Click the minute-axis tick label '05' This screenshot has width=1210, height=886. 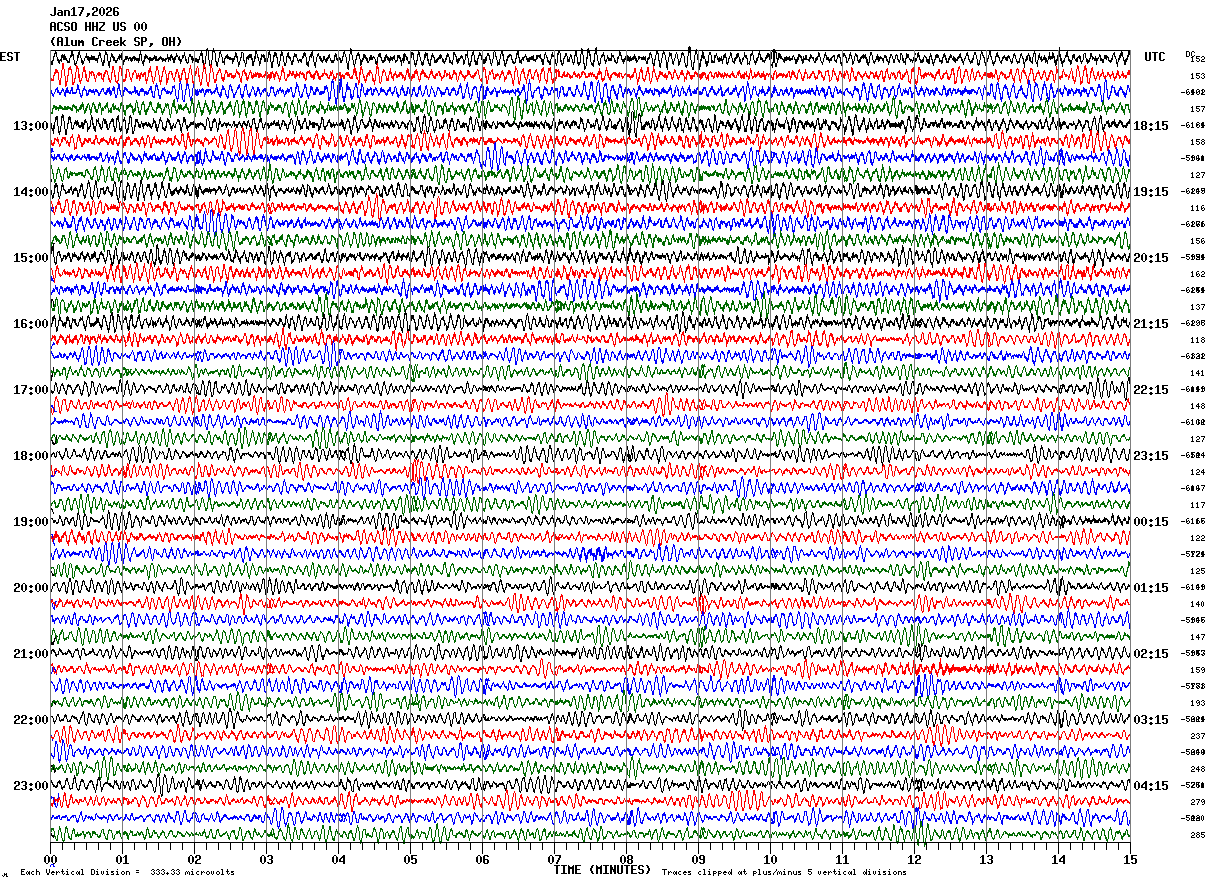coord(411,859)
